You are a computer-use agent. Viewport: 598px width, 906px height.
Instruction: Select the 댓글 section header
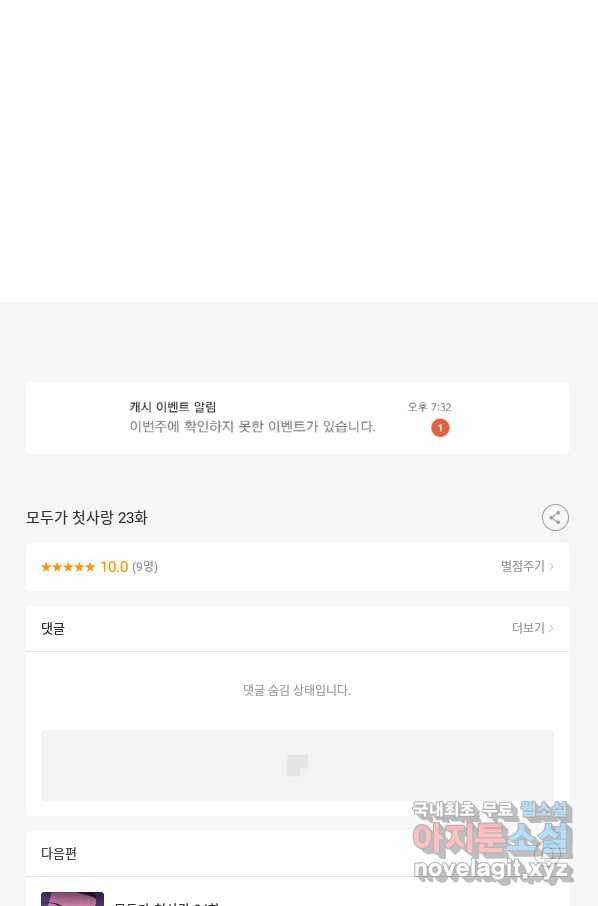tap(53, 628)
